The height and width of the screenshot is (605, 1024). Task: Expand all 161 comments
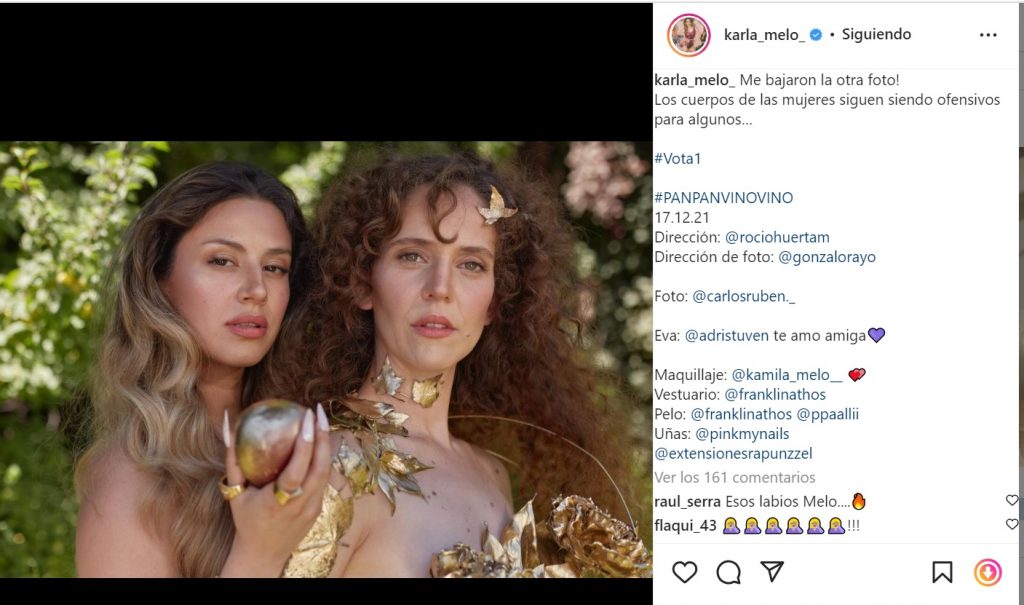pos(734,478)
